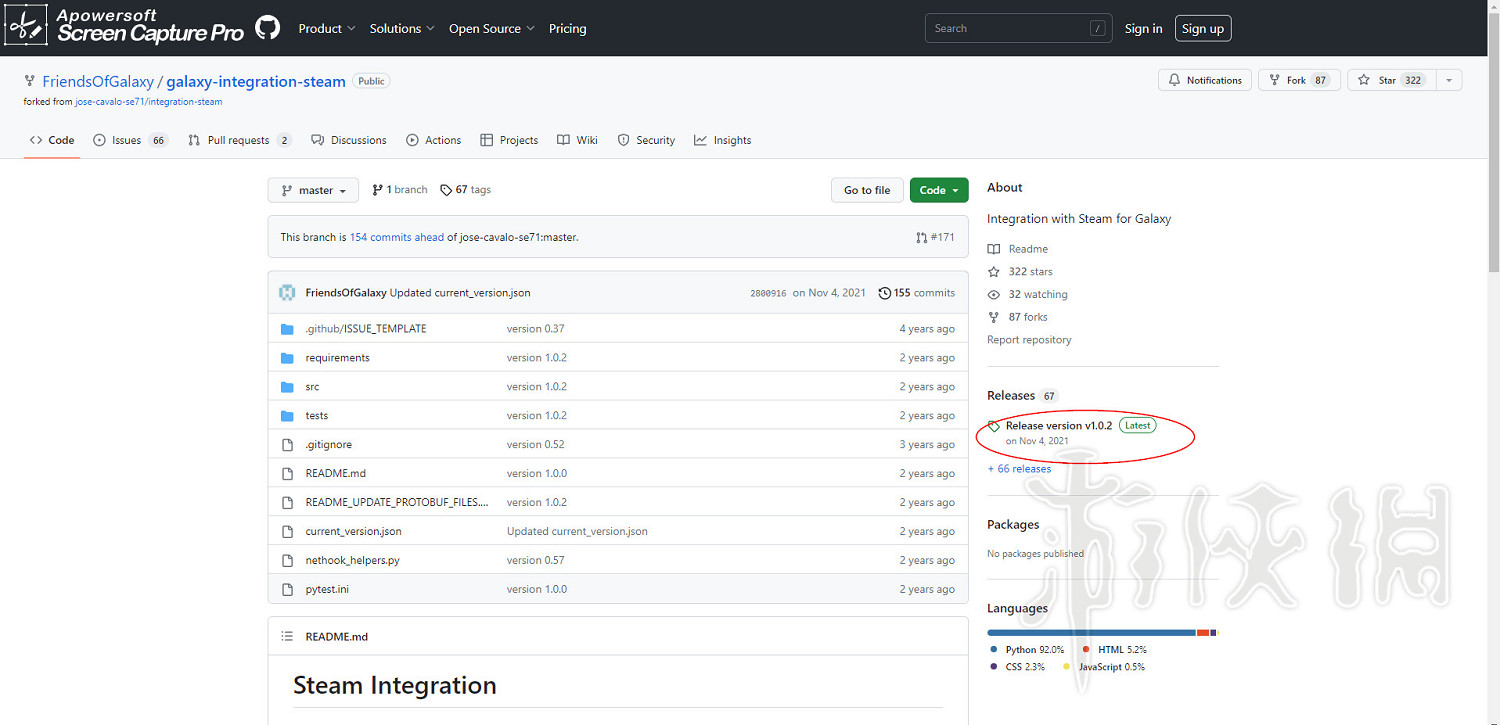The image size is (1500, 725).
Task: Open the Star list dropdown arrow
Action: 1449,80
